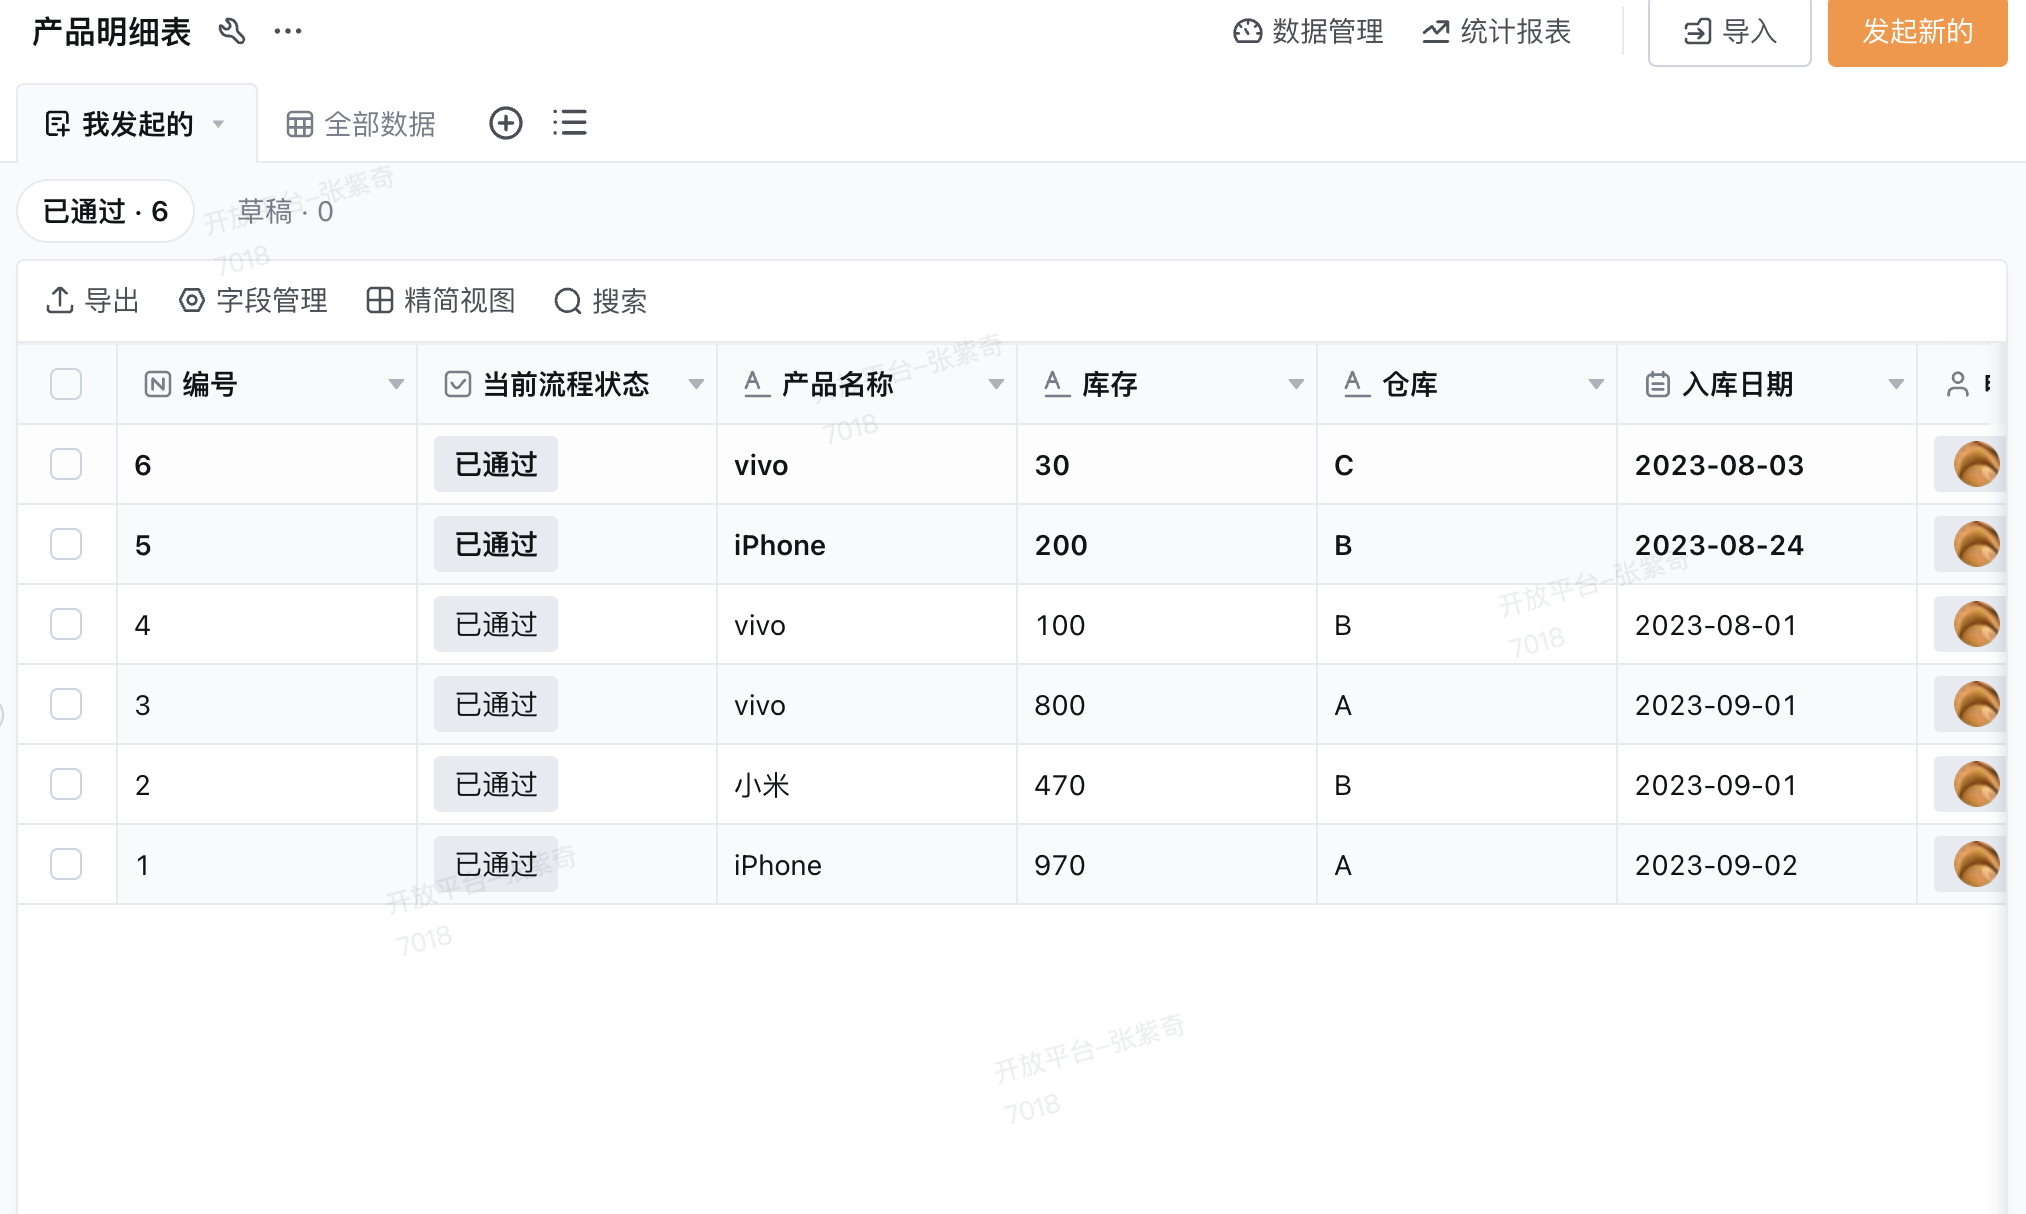The height and width of the screenshot is (1214, 2026).
Task: Open the wrench settings icon beside 产品明细表
Action: point(232,31)
